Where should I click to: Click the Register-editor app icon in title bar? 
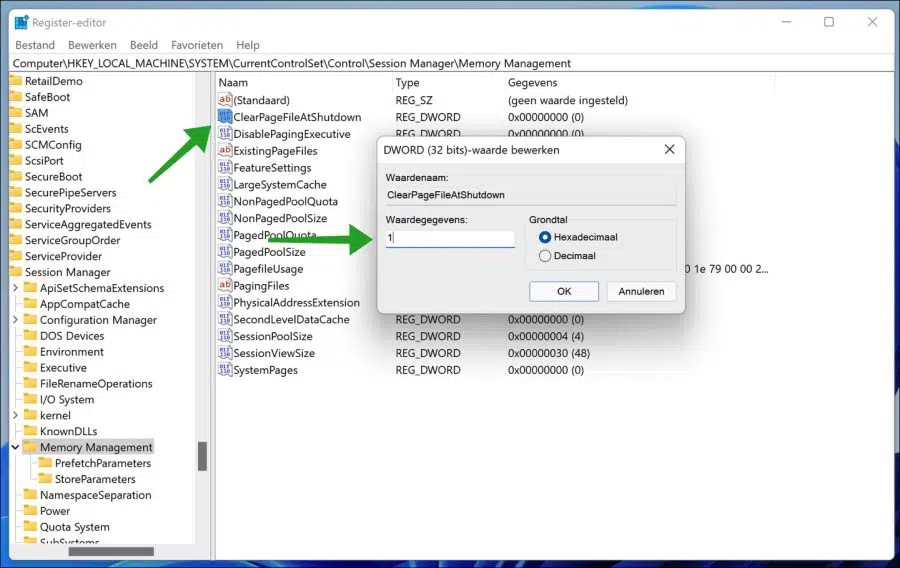click(22, 22)
